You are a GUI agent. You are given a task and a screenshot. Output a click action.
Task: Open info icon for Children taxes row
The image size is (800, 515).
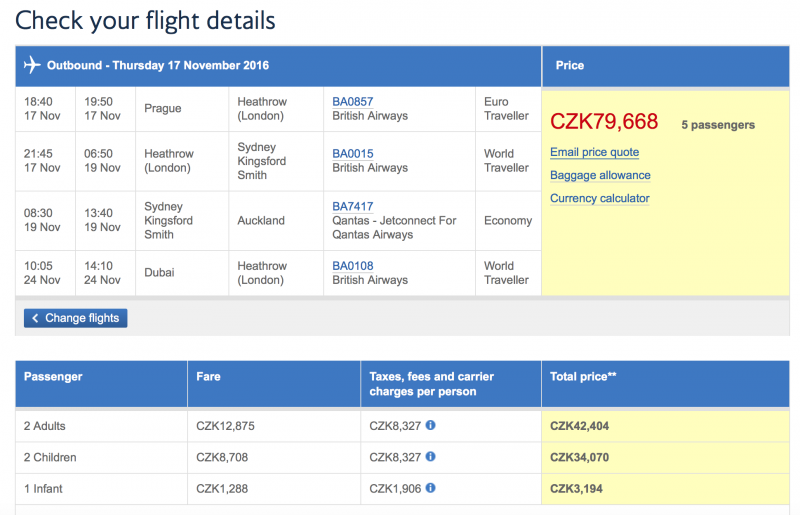click(431, 457)
